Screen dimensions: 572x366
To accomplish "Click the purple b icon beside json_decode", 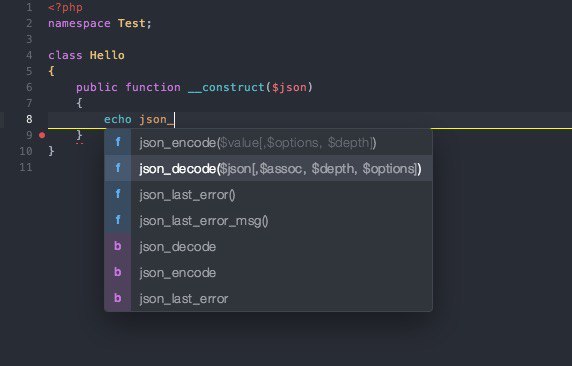I will tap(117, 246).
